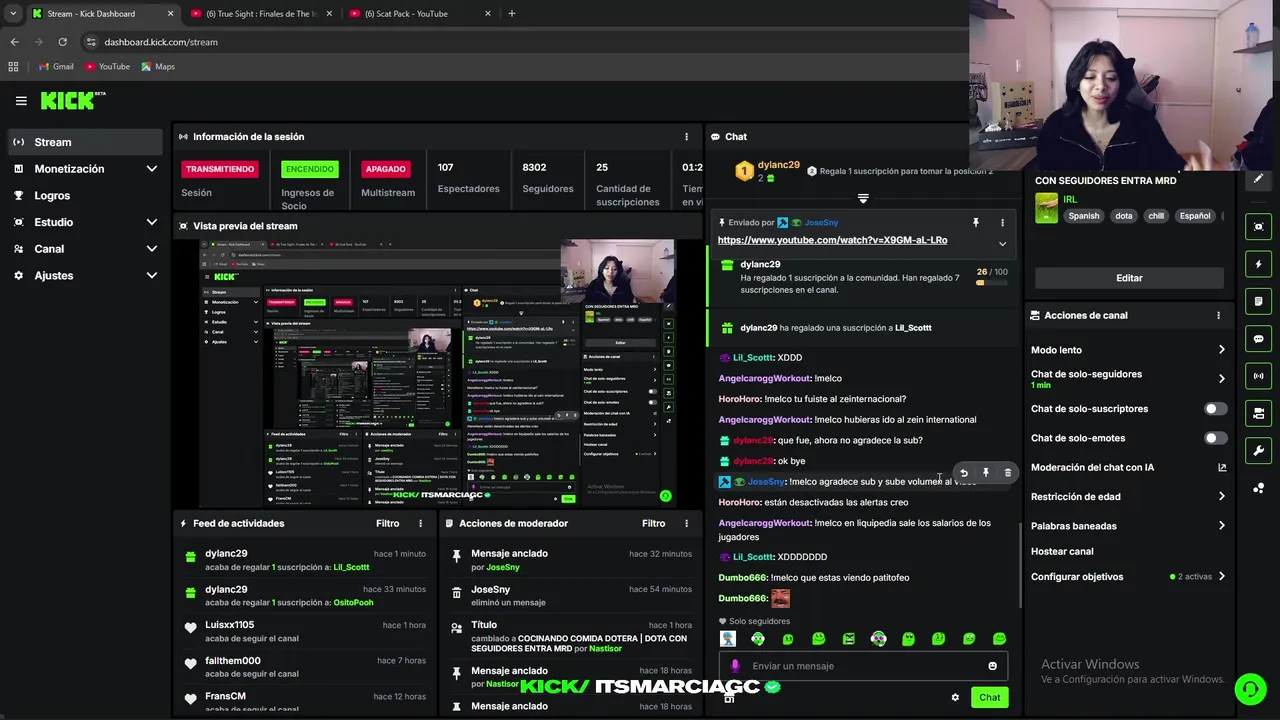Open Chat de solo-seguidores options
Screen dimensions: 1280x720
[x=1128, y=379]
